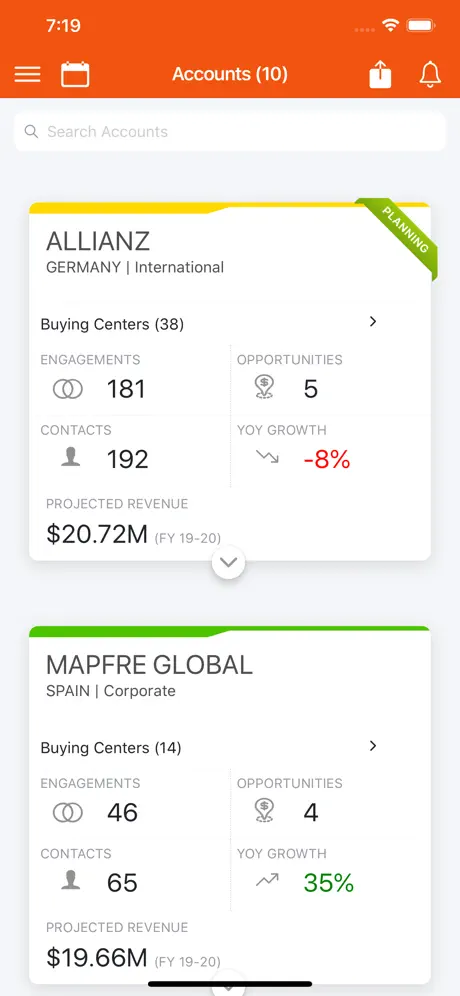
Task: Tap Allianz downward trend icon
Action: (x=267, y=457)
